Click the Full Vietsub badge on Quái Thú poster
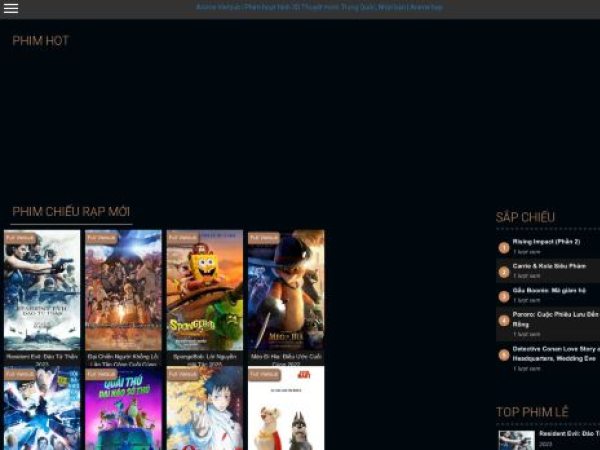 pyautogui.click(x=101, y=374)
